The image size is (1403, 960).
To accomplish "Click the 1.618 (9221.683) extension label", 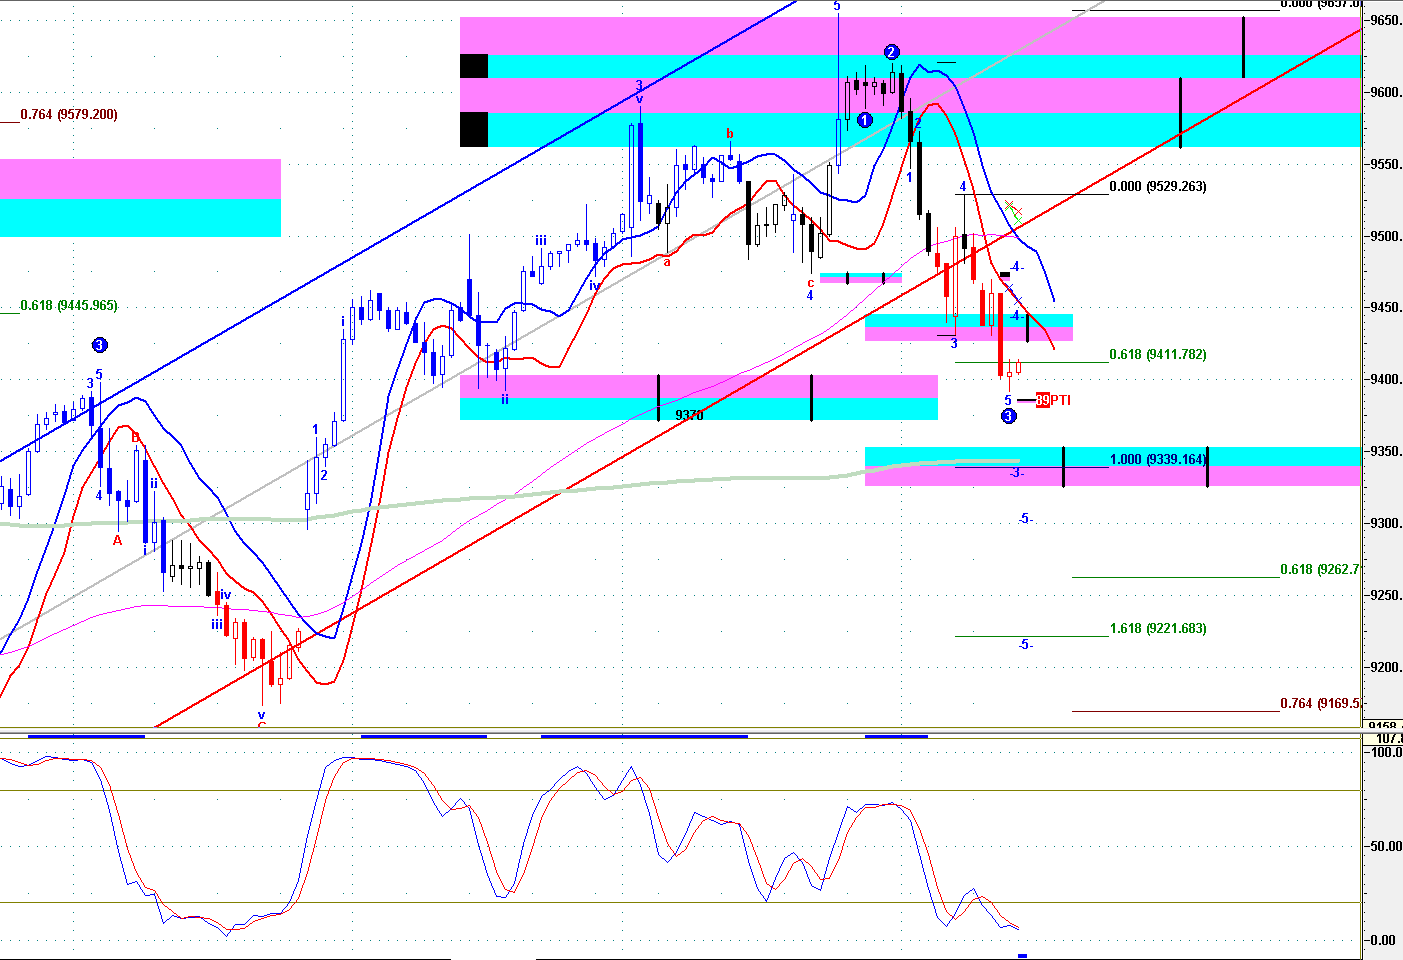I will click(1158, 629).
